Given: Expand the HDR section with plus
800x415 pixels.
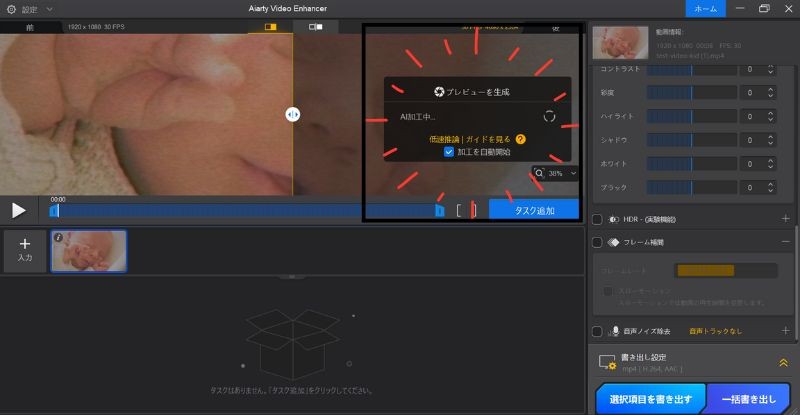Looking at the screenshot, I should pyautogui.click(x=785, y=218).
